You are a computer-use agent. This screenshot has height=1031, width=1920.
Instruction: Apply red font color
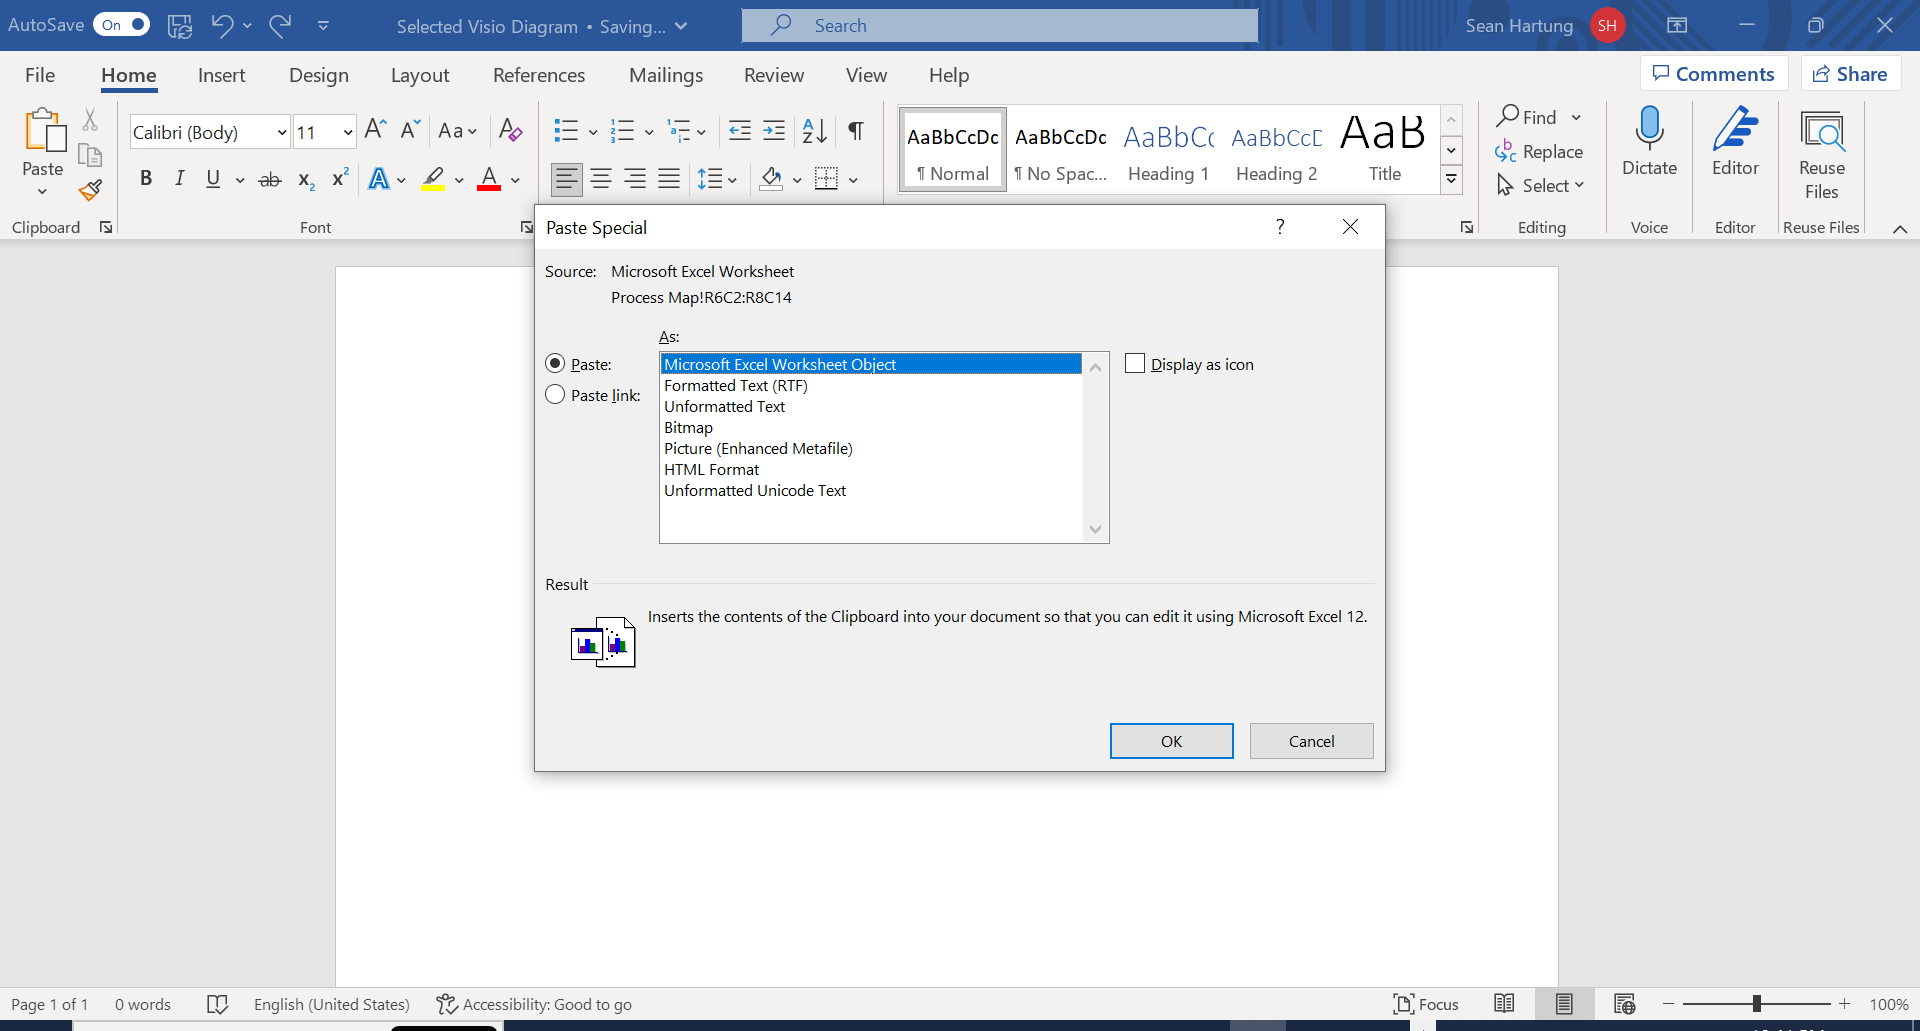point(489,179)
